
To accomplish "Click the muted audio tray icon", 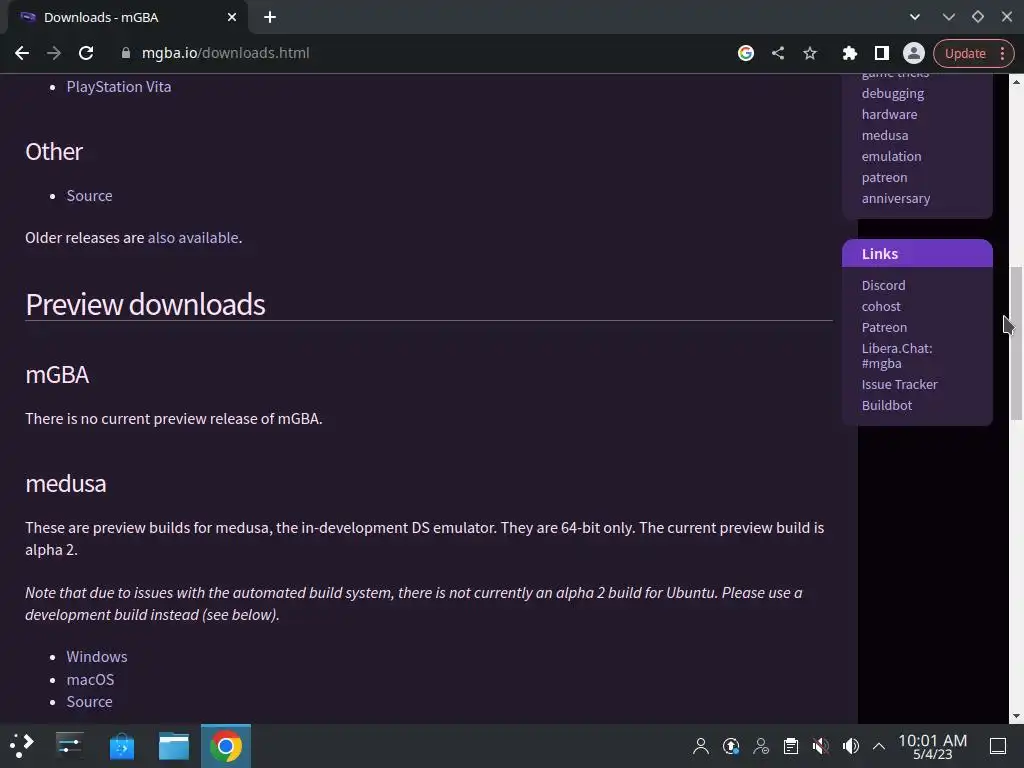I will pyautogui.click(x=821, y=746).
